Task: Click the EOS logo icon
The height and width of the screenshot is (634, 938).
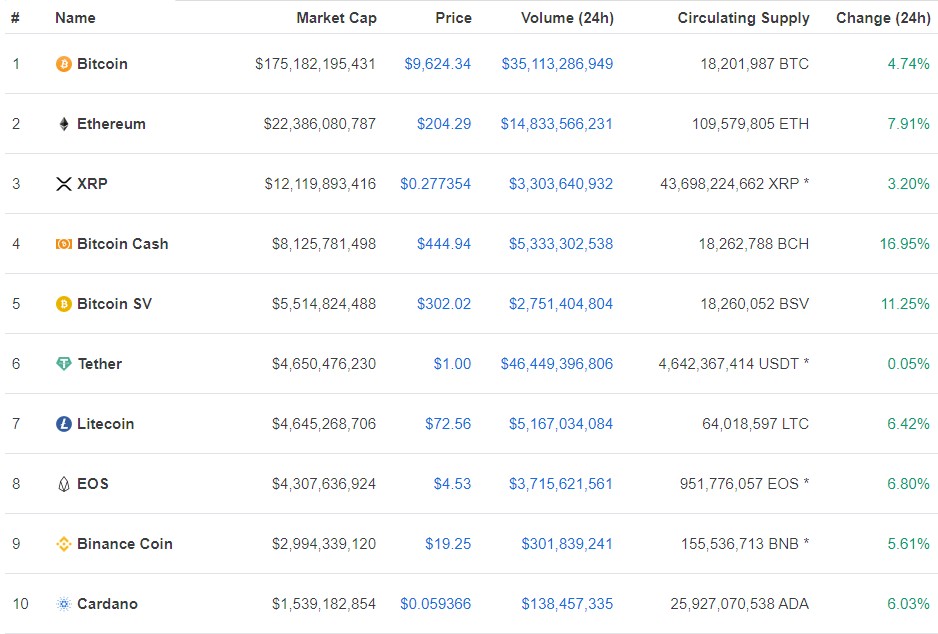Action: pos(63,484)
